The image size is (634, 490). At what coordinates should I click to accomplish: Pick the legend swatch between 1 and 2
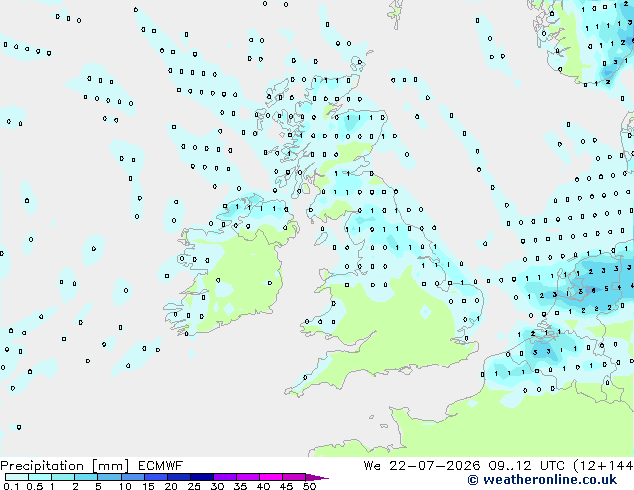(x=63, y=477)
